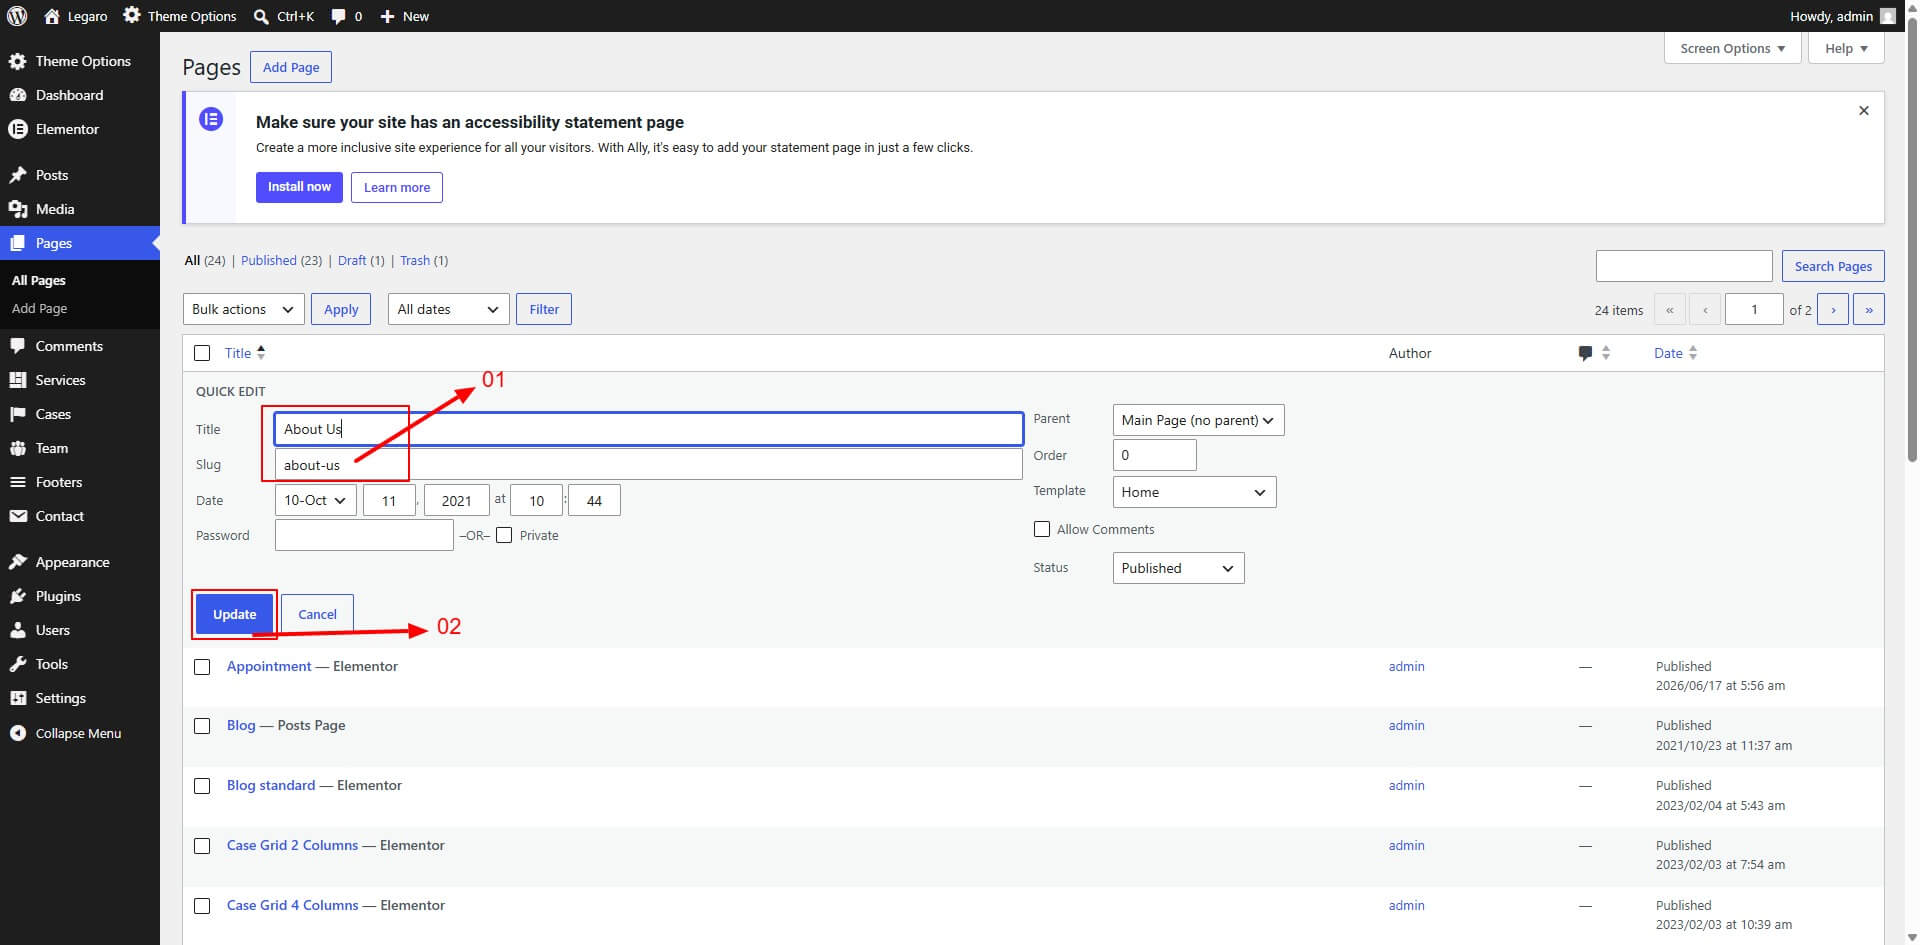Open the Case Grid 2 Columns link

292,845
